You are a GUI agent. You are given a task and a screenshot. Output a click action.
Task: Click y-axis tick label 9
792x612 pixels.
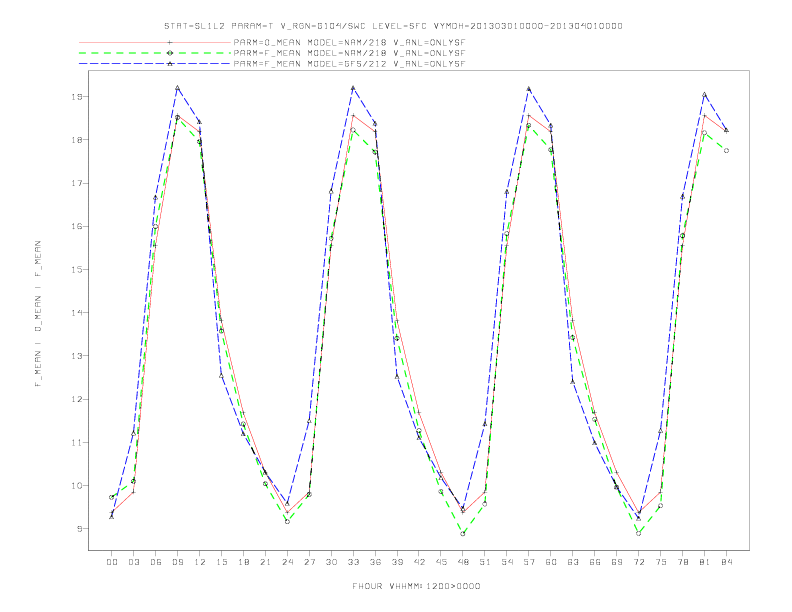80,529
